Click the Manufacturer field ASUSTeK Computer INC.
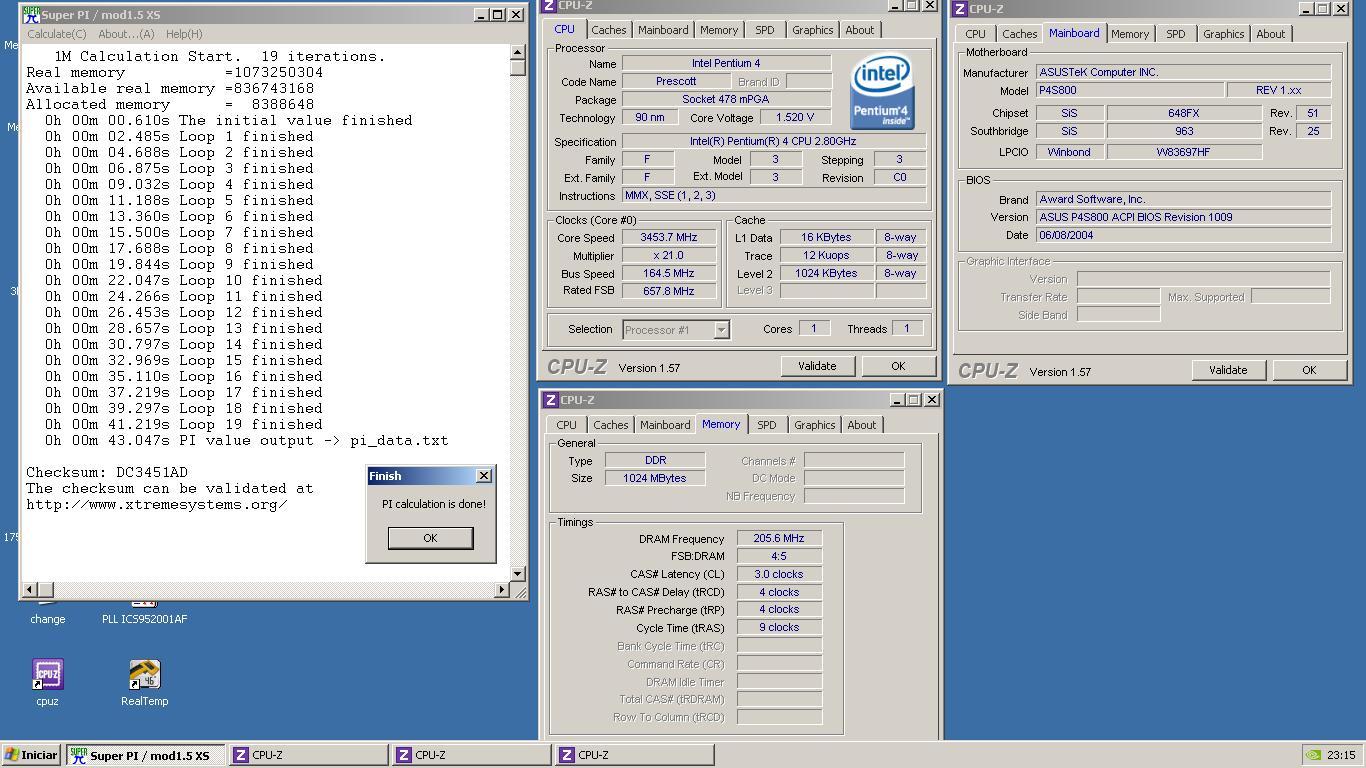Screen dimensions: 1366x768 tap(1183, 73)
